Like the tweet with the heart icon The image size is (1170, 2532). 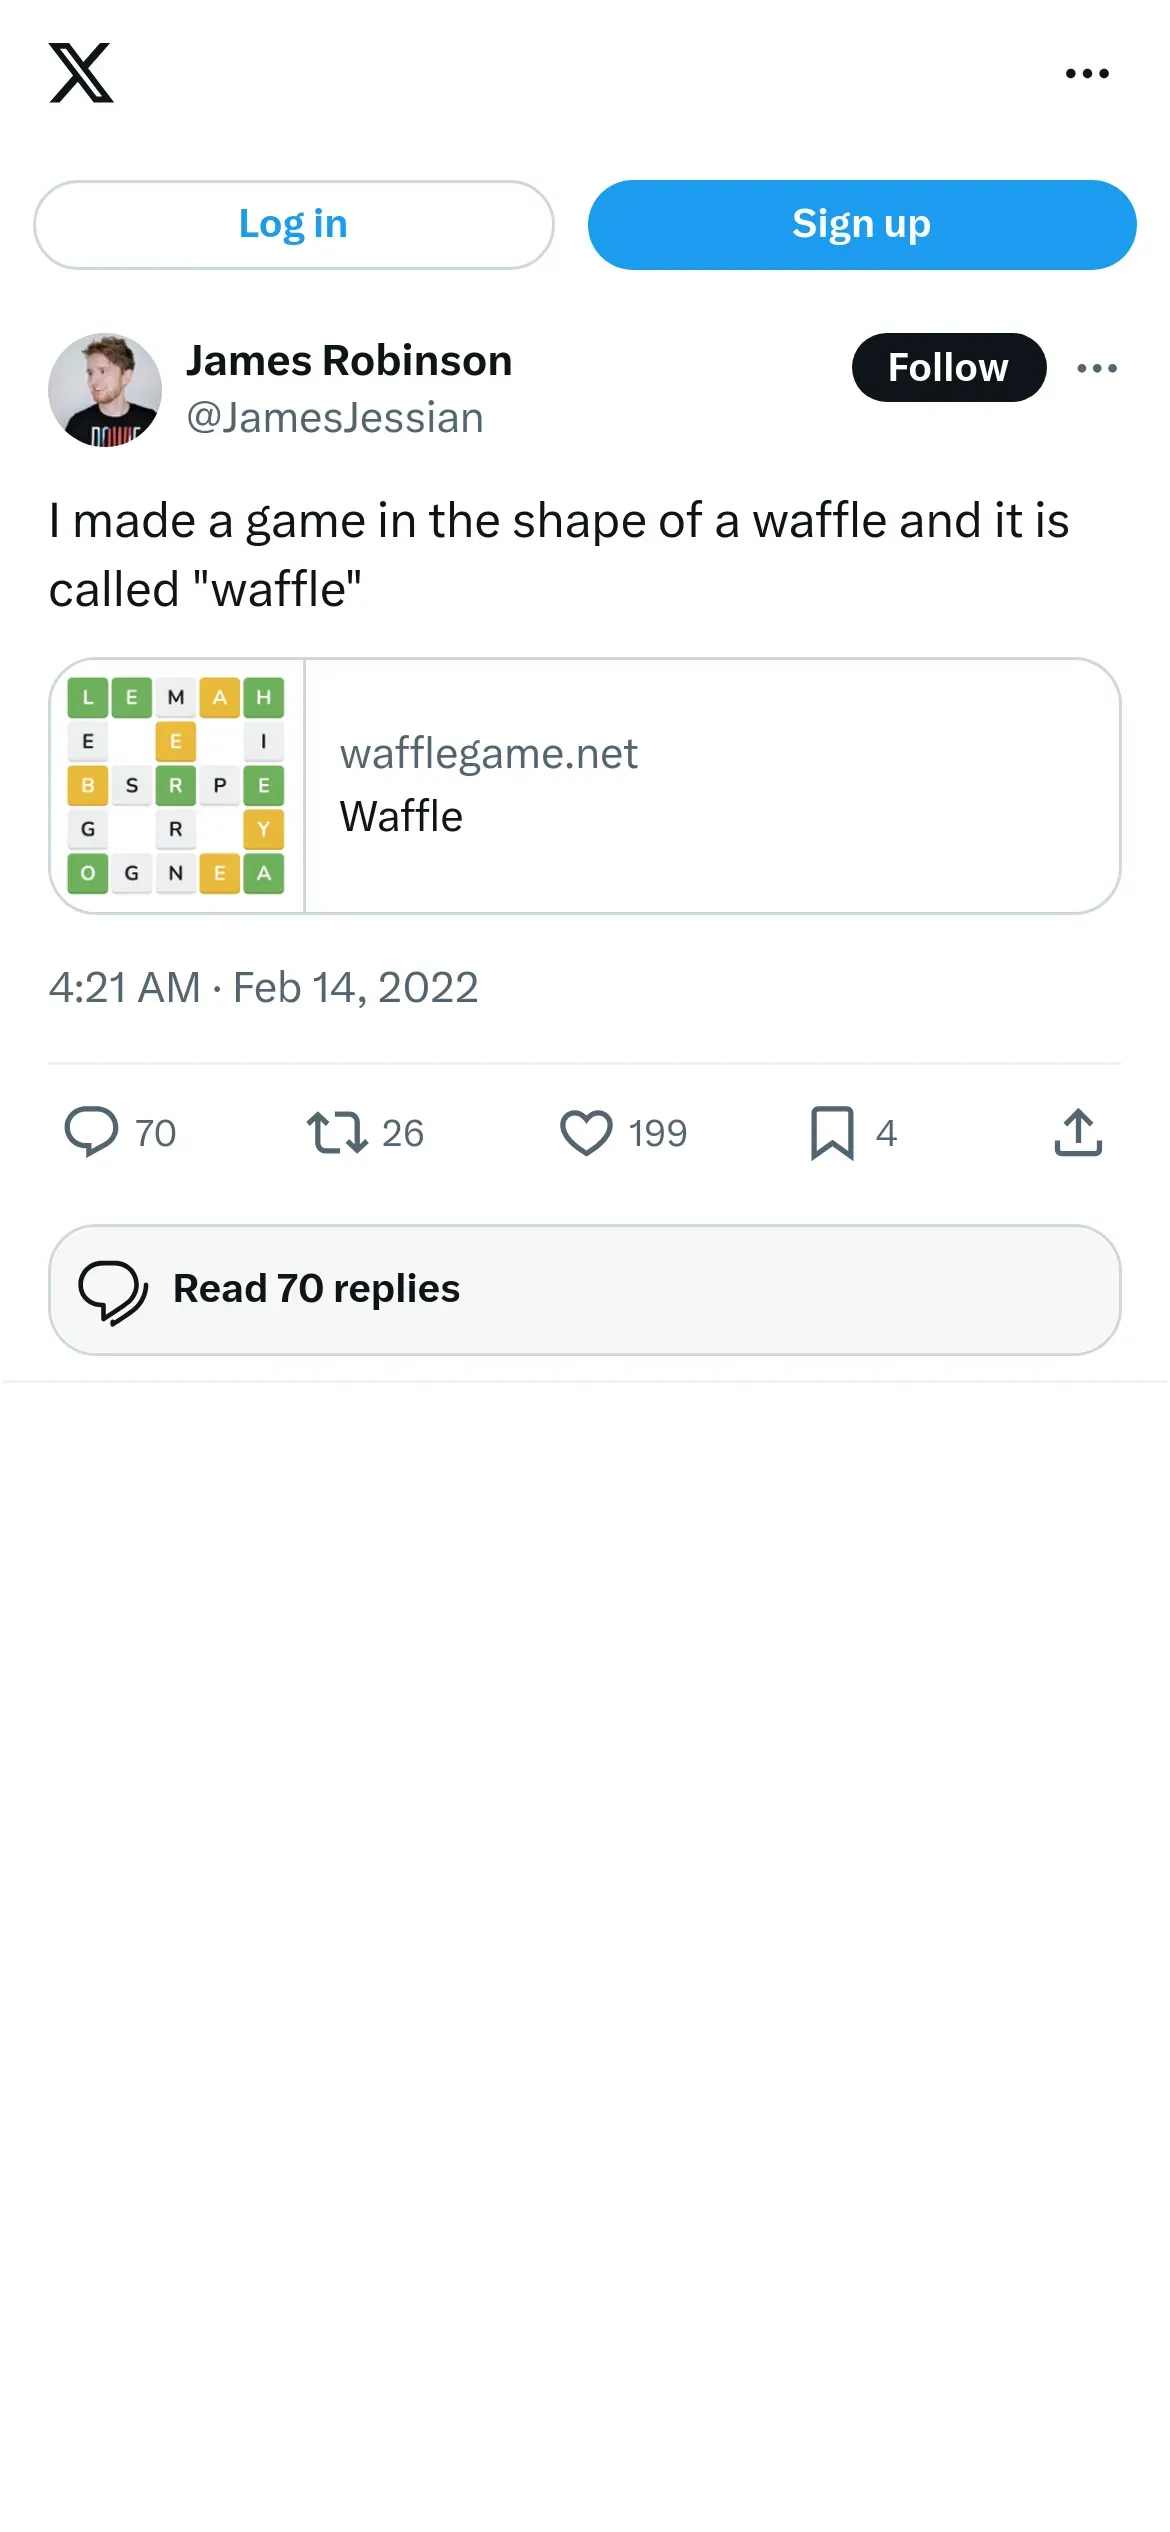586,1133
